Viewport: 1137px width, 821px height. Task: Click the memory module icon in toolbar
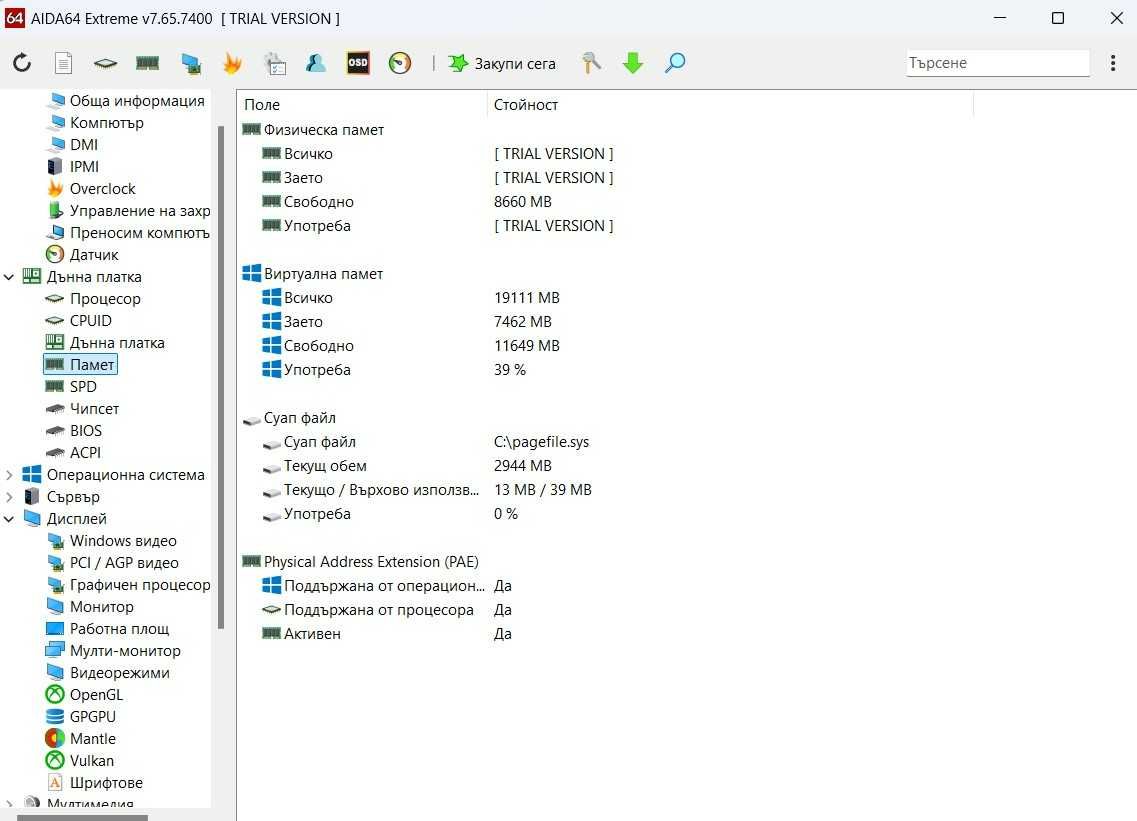click(x=147, y=63)
